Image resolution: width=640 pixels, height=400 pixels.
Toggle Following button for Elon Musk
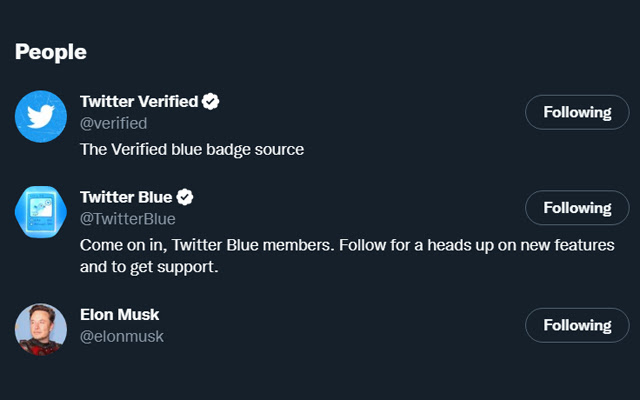pos(577,325)
